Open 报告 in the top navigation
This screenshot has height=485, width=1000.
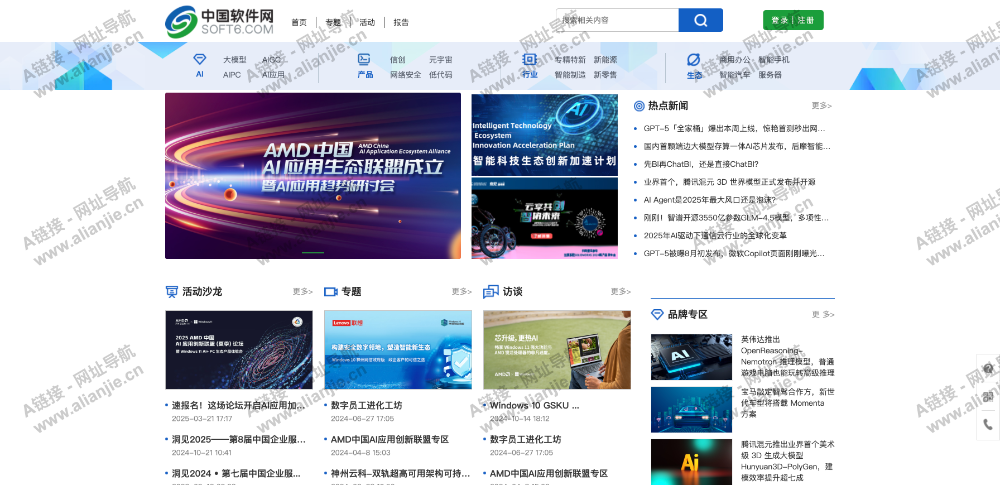tap(401, 22)
